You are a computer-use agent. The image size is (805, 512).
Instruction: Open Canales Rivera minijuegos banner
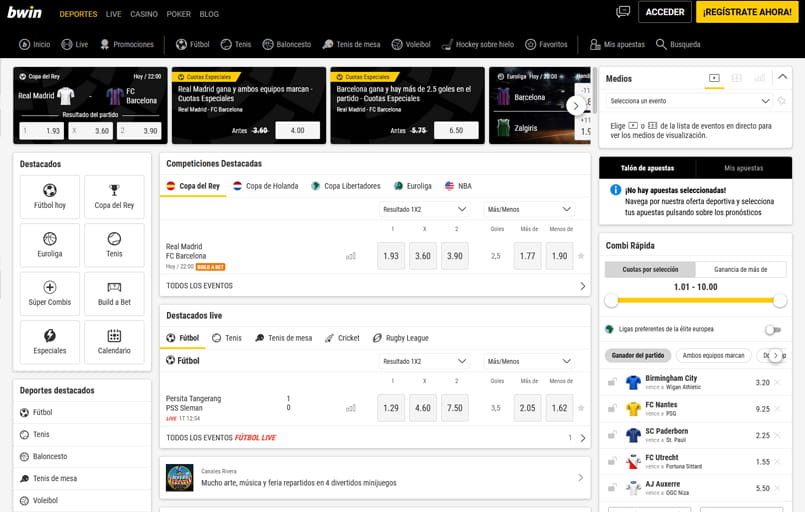pos(375,478)
